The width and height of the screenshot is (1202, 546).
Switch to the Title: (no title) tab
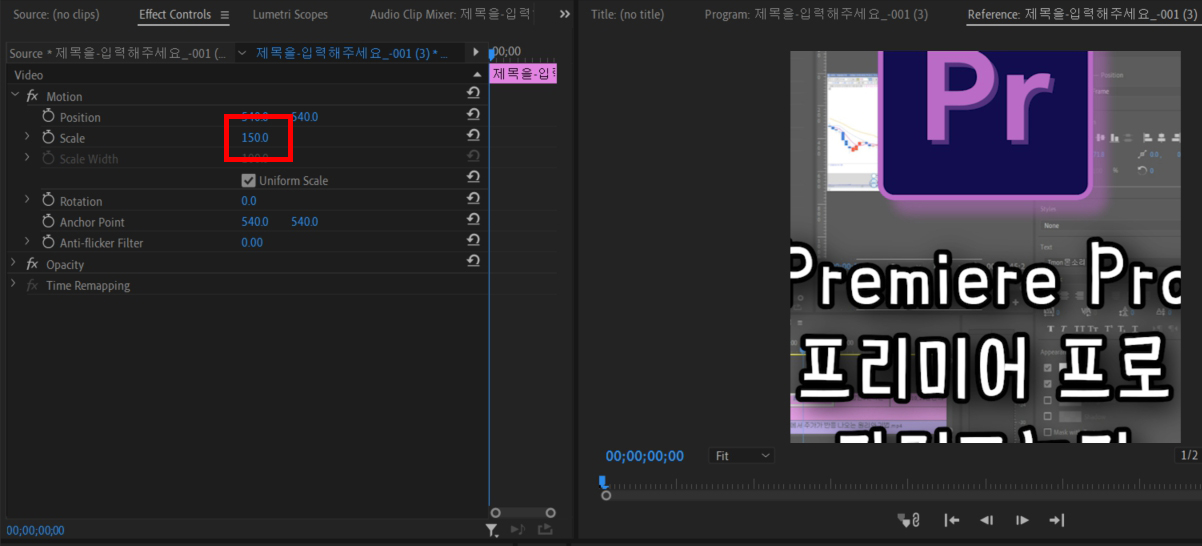pos(627,15)
